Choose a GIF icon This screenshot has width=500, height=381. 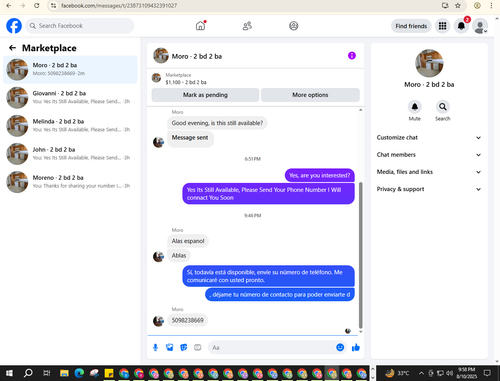198,348
